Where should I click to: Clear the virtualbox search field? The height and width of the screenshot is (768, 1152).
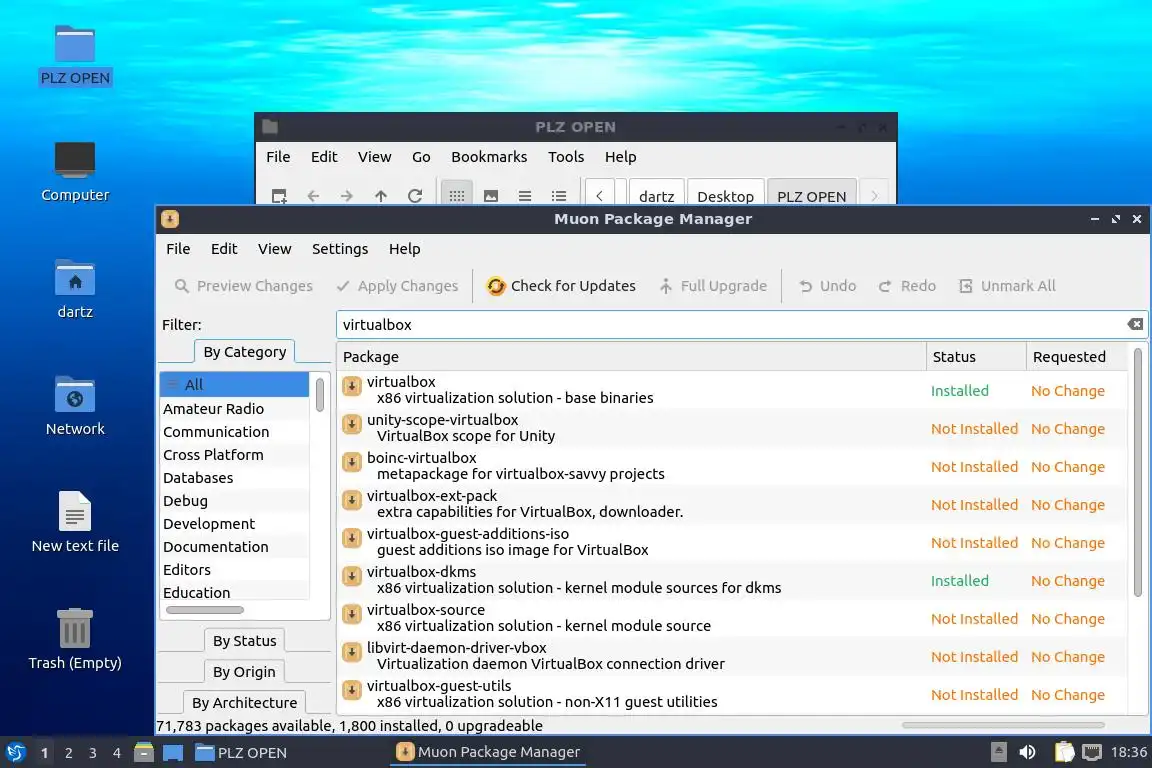tap(1135, 324)
